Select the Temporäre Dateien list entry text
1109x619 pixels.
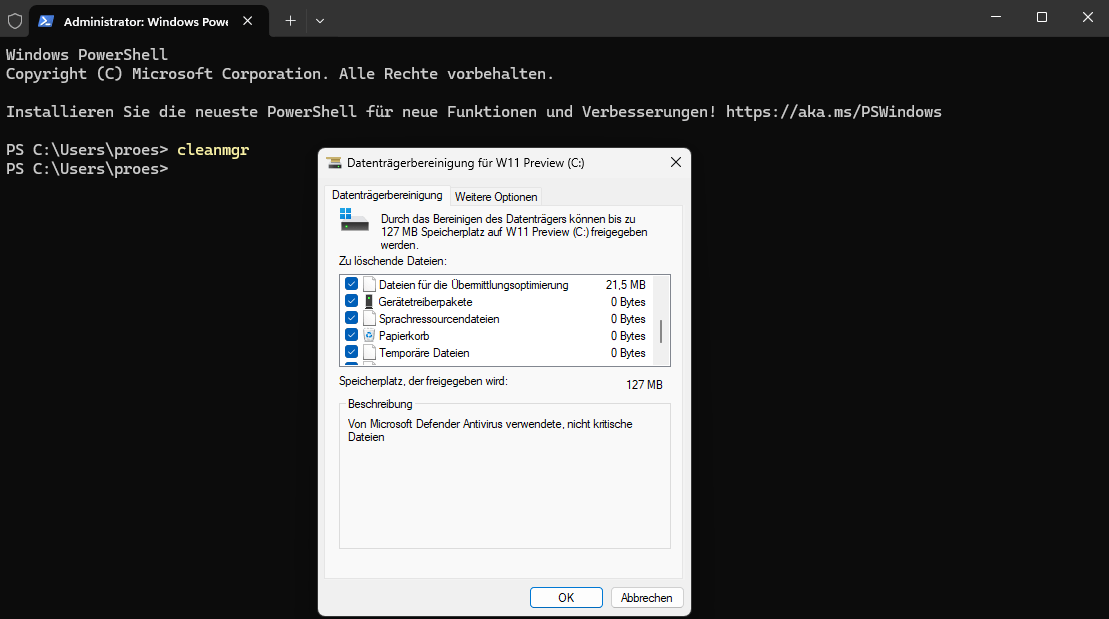pos(424,353)
